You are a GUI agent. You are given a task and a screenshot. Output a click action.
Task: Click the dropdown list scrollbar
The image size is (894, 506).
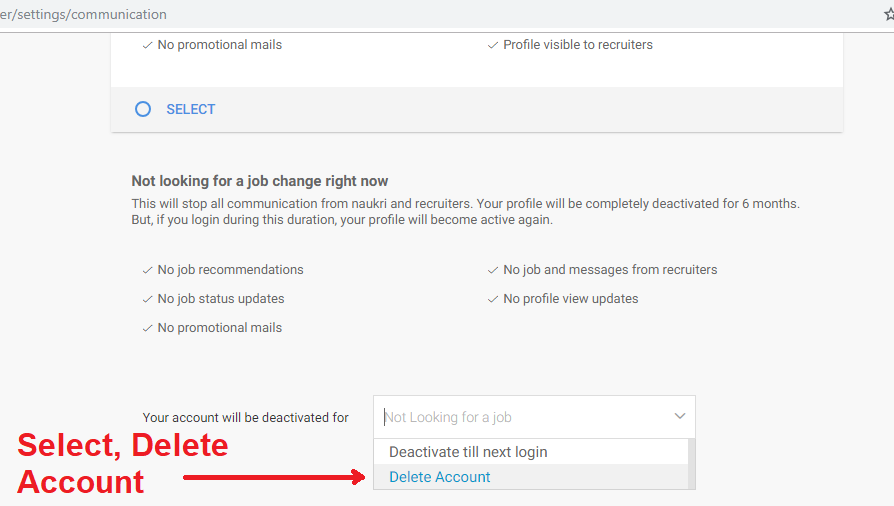[x=692, y=464]
